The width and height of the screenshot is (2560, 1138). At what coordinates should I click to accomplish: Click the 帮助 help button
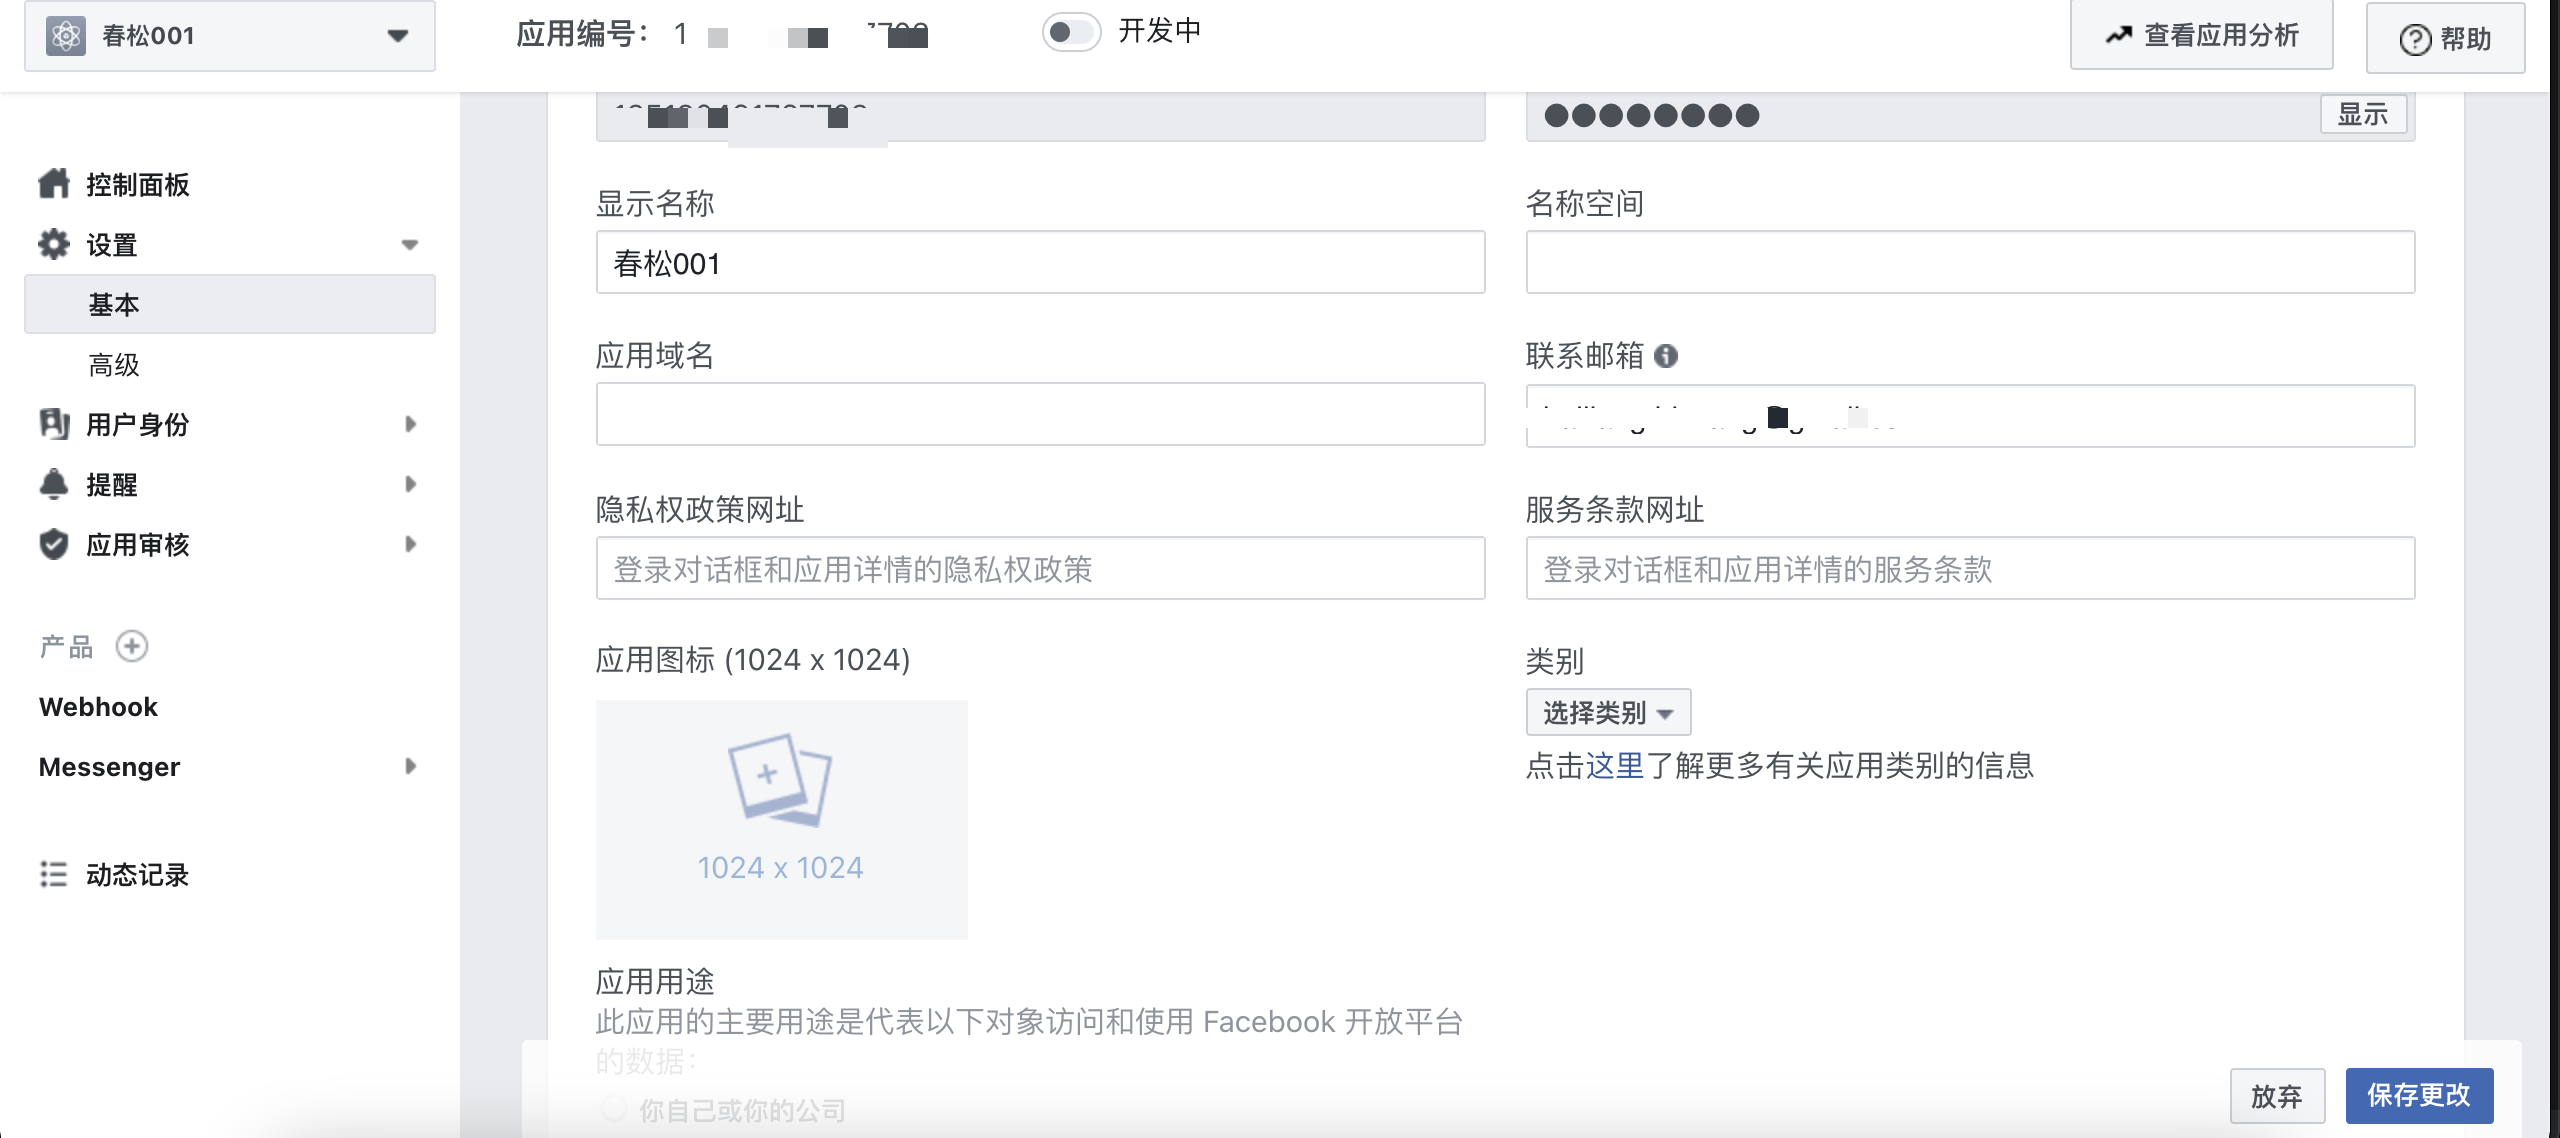point(2445,39)
